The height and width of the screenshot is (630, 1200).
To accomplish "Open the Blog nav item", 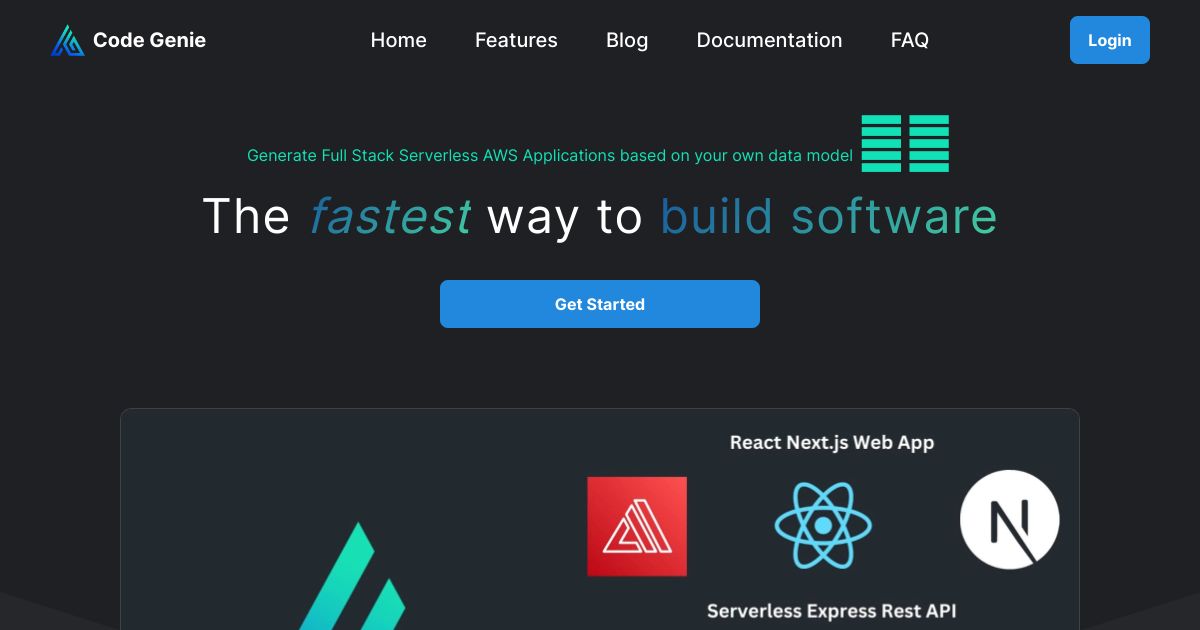I will (627, 40).
